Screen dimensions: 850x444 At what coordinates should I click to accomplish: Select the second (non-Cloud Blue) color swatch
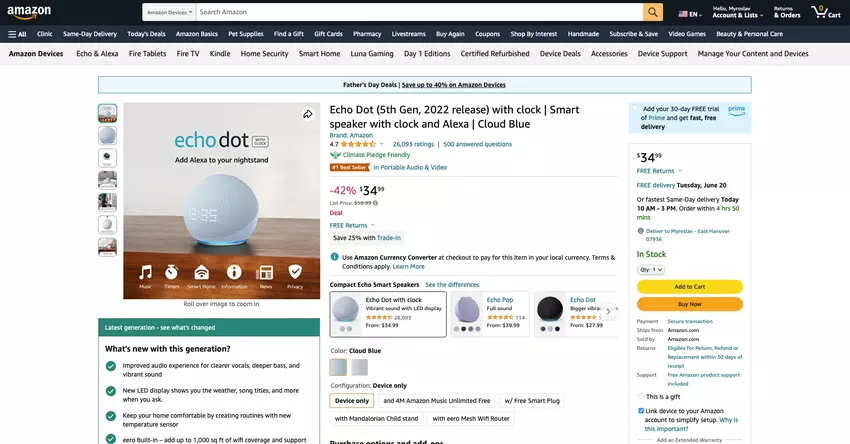point(360,367)
